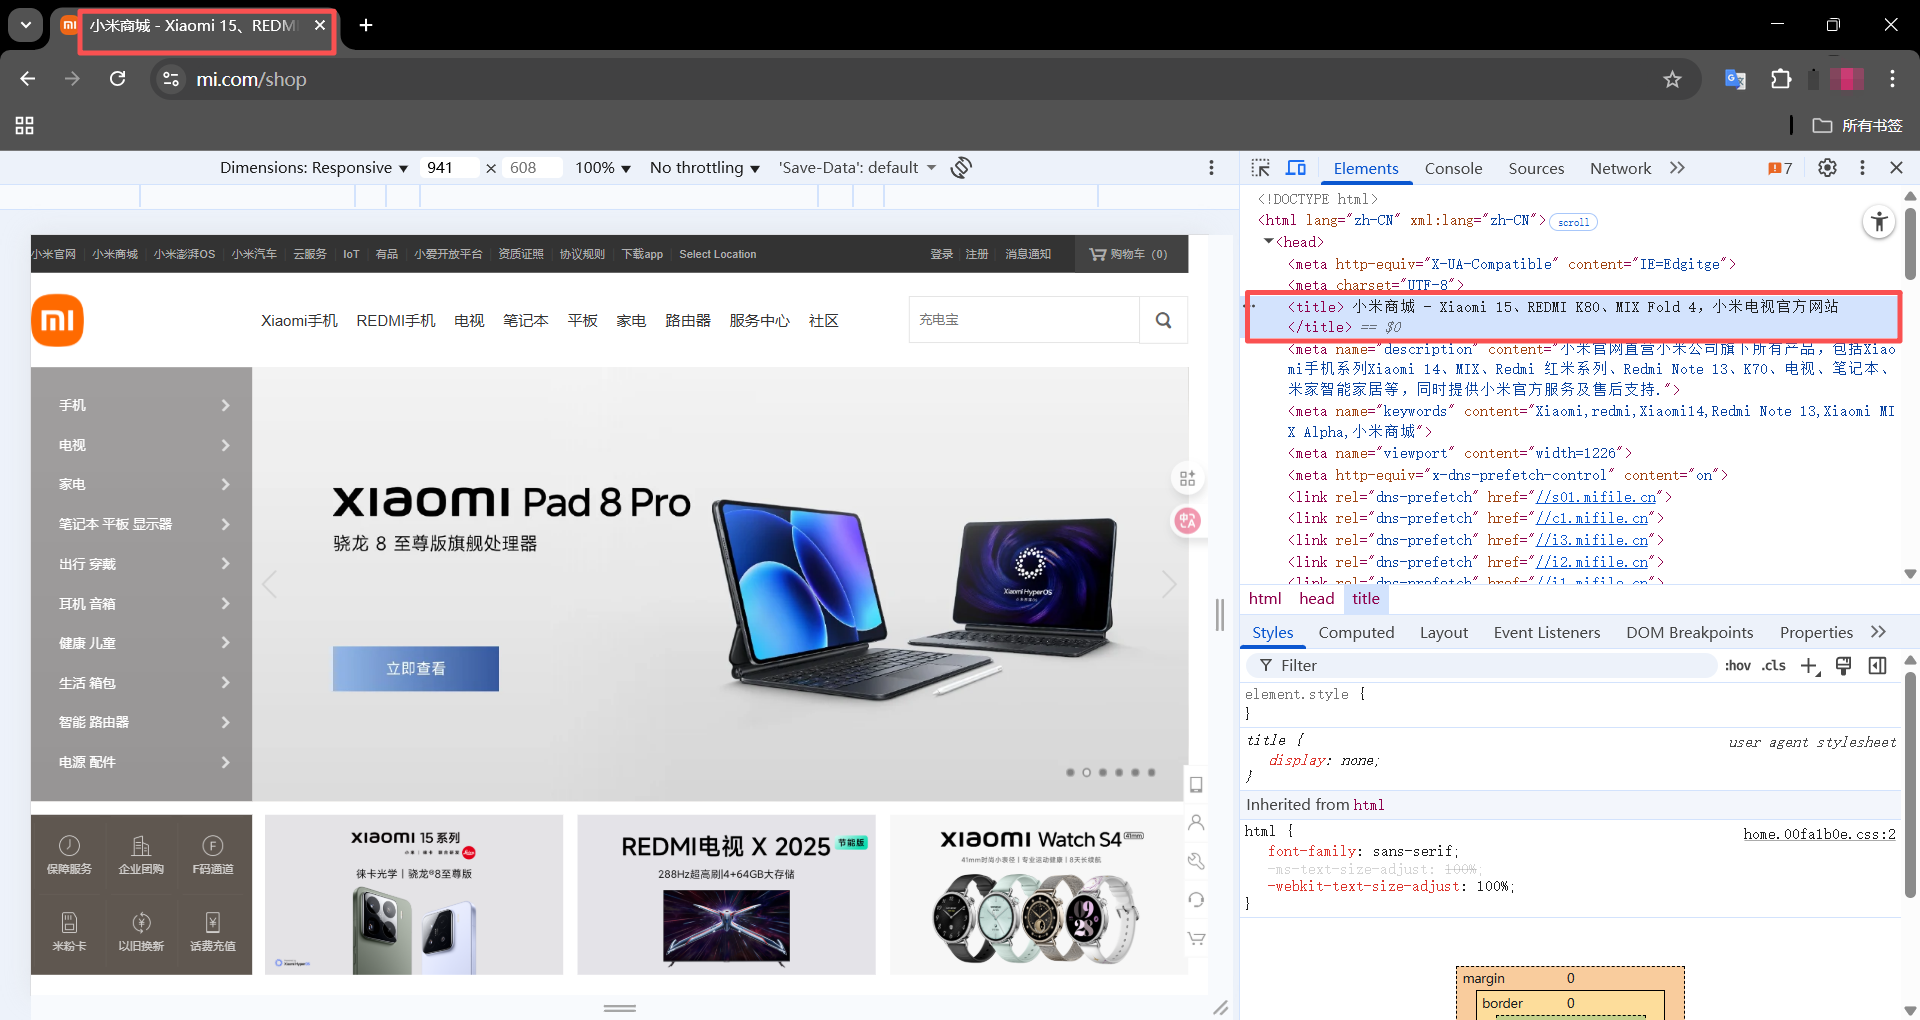
Task: Show previous banner with left arrow
Action: point(269,584)
